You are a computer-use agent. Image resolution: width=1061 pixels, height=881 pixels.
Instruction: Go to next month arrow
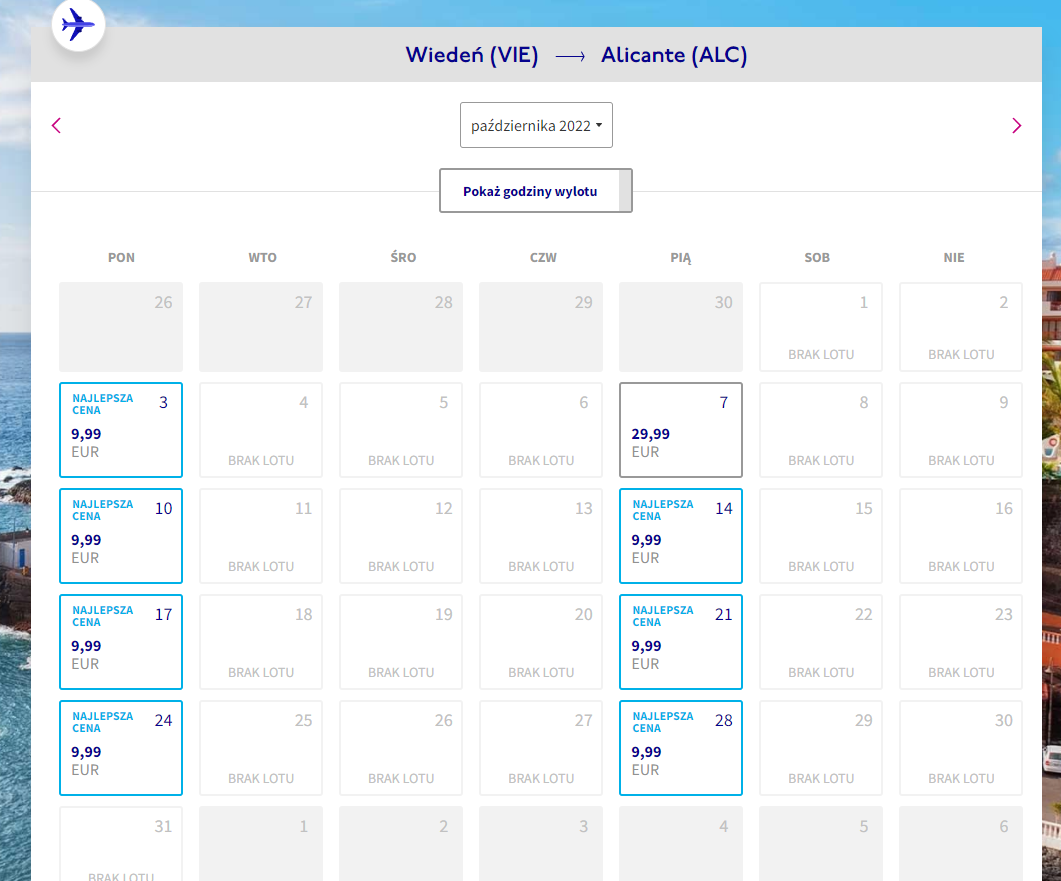1016,125
